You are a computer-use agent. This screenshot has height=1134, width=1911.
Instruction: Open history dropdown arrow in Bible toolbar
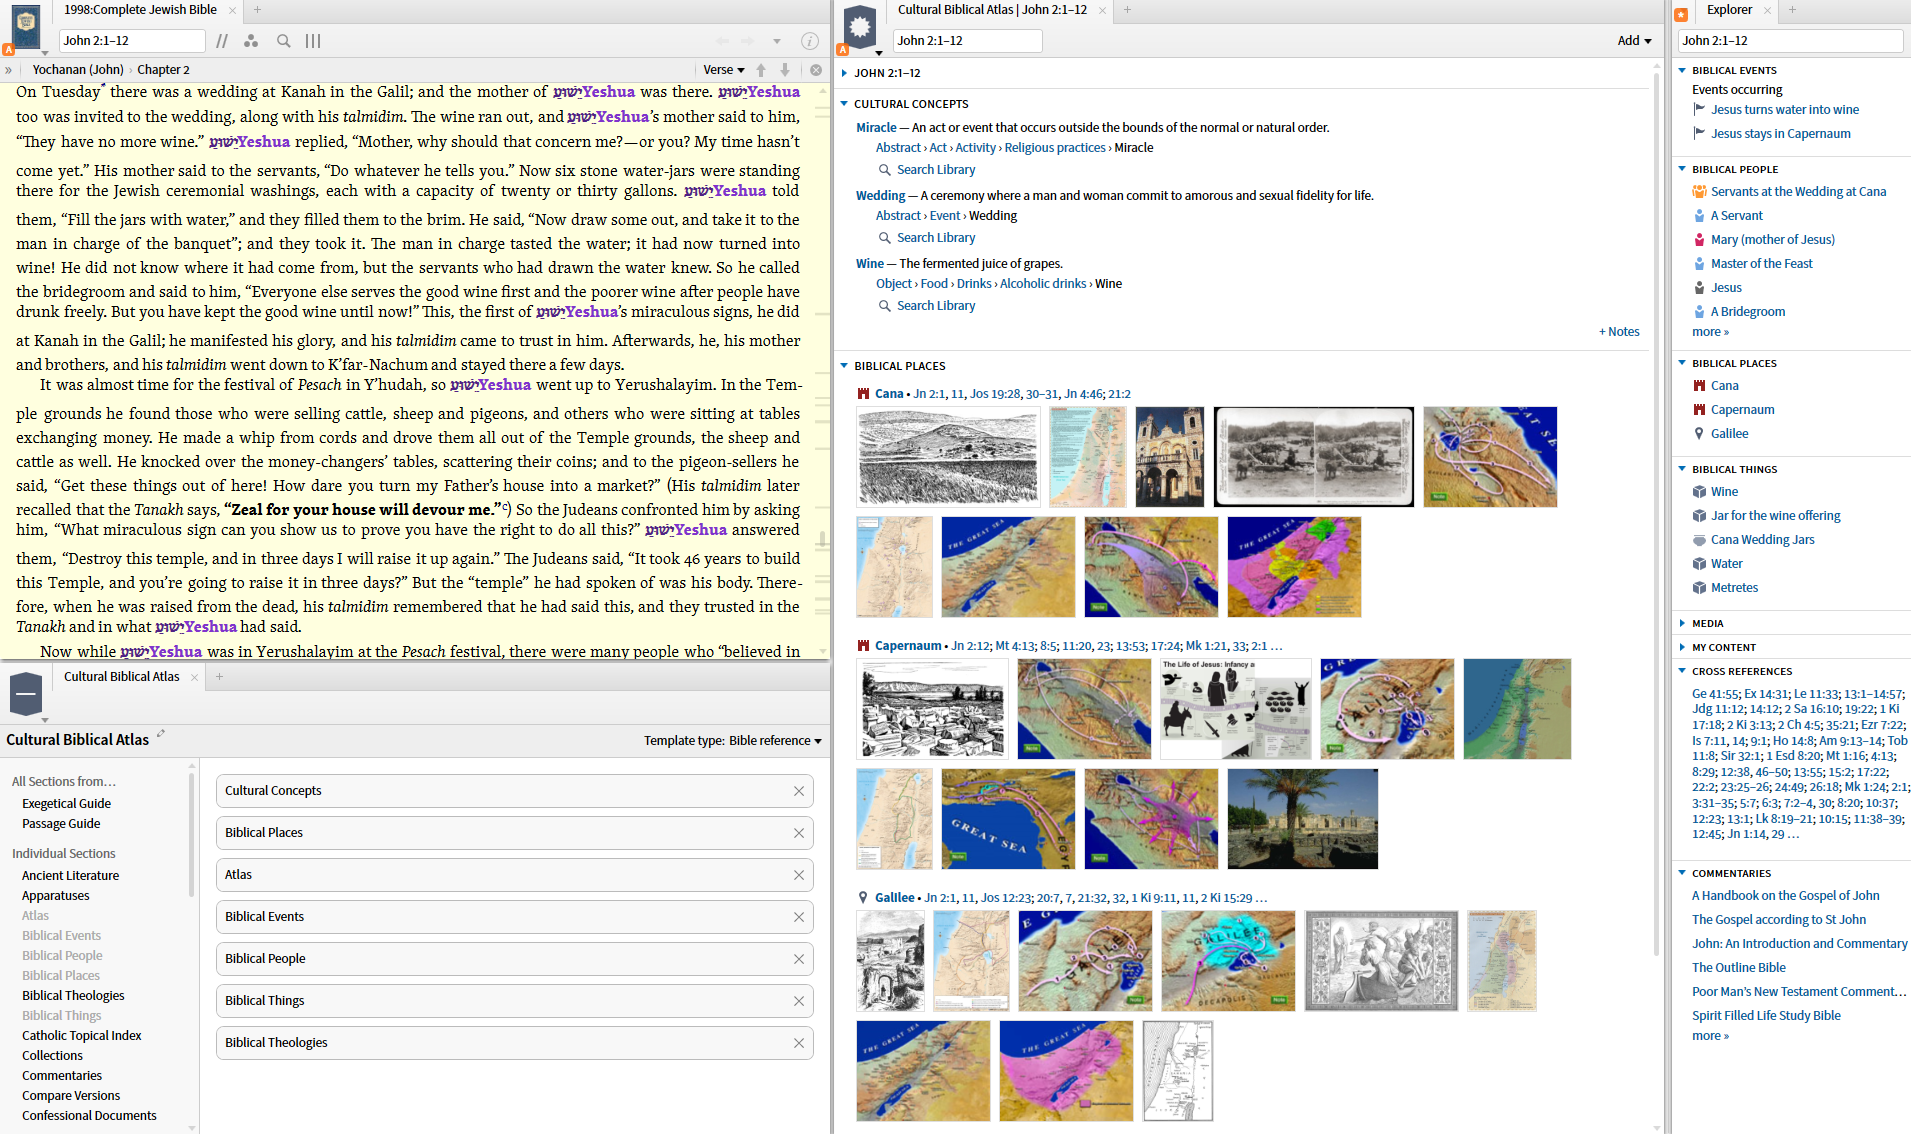777,41
